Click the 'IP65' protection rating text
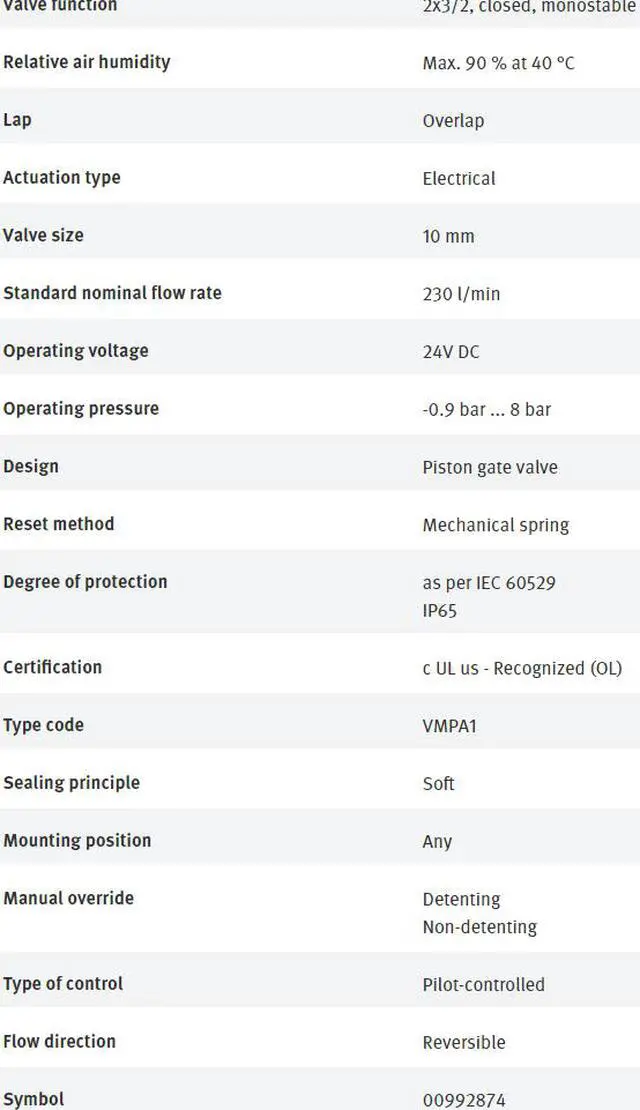This screenshot has height=1110, width=640. (440, 610)
